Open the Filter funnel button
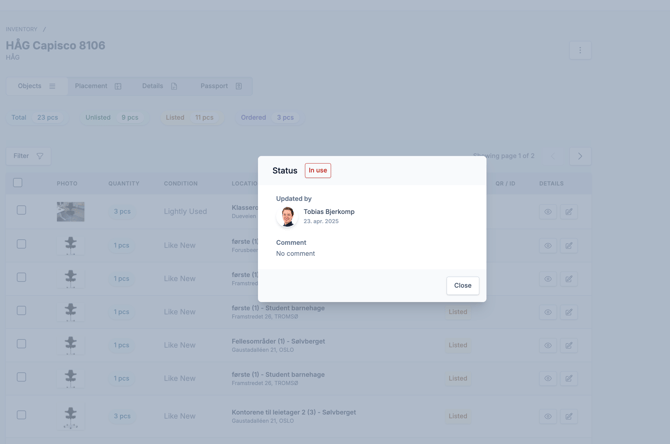670x444 pixels. [28, 156]
